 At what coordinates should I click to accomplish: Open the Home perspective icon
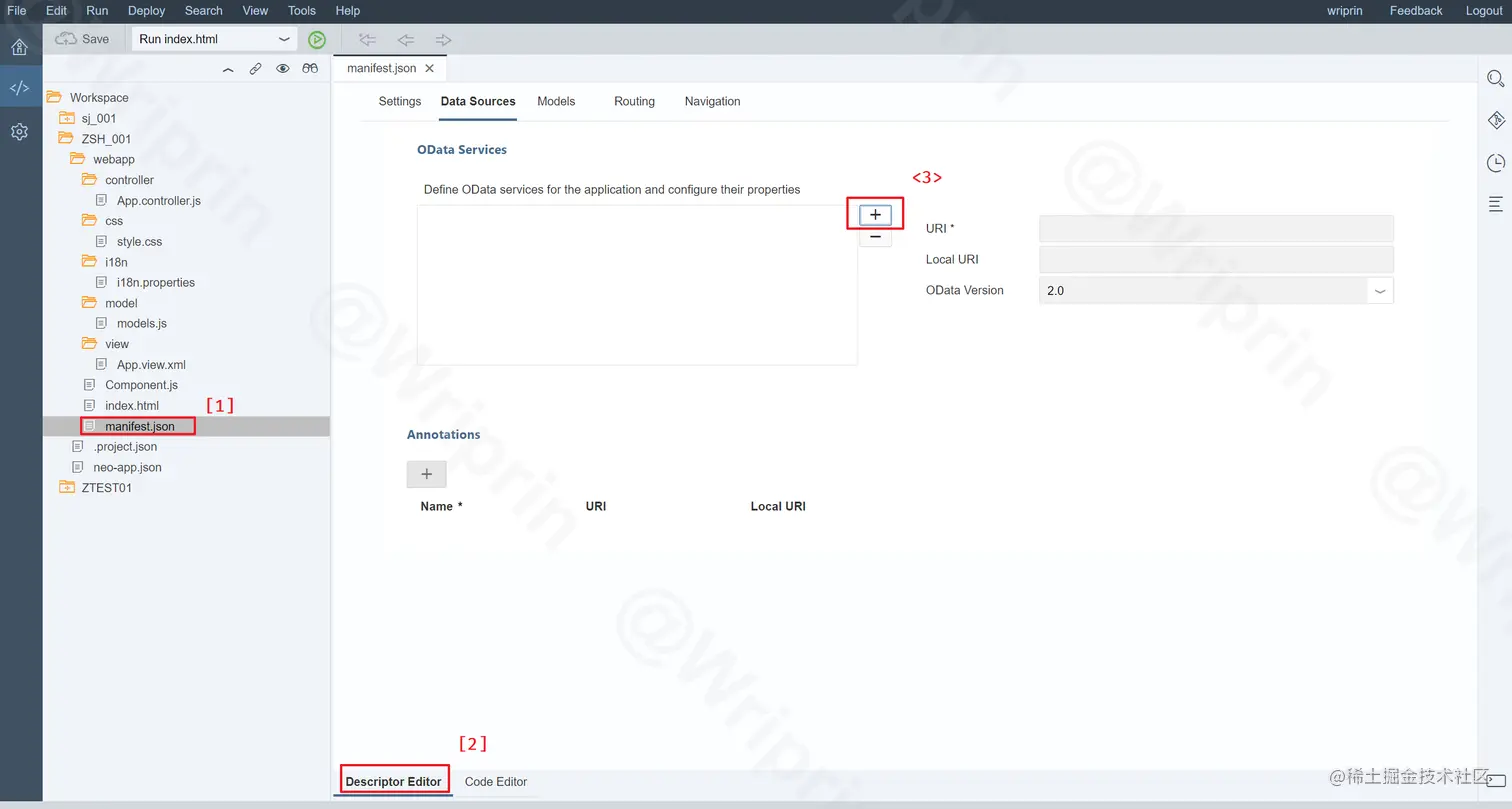(x=19, y=47)
